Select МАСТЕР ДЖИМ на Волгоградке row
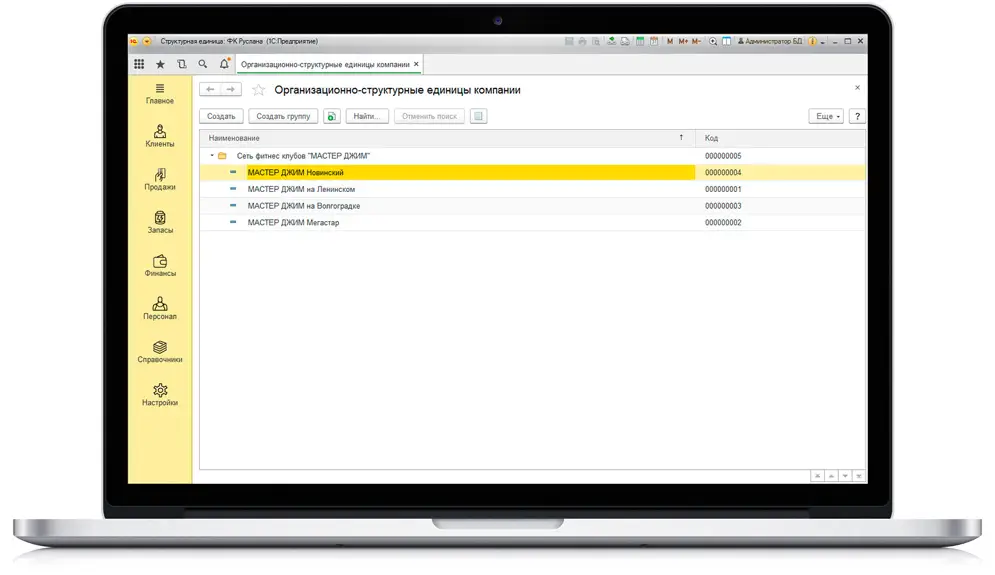995x575 pixels. (532, 206)
